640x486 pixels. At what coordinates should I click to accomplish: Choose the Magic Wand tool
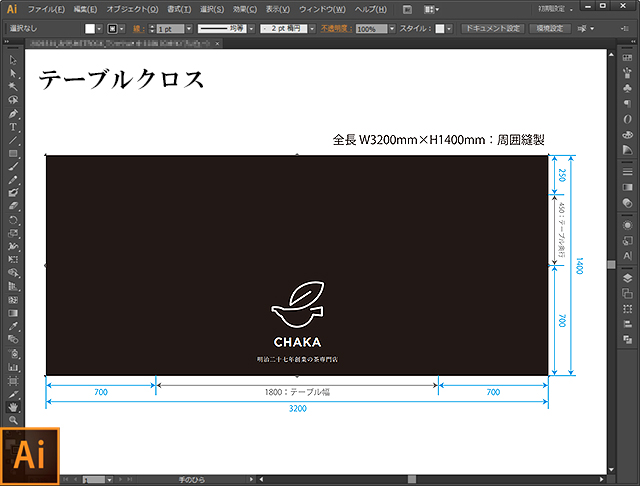tap(13, 87)
